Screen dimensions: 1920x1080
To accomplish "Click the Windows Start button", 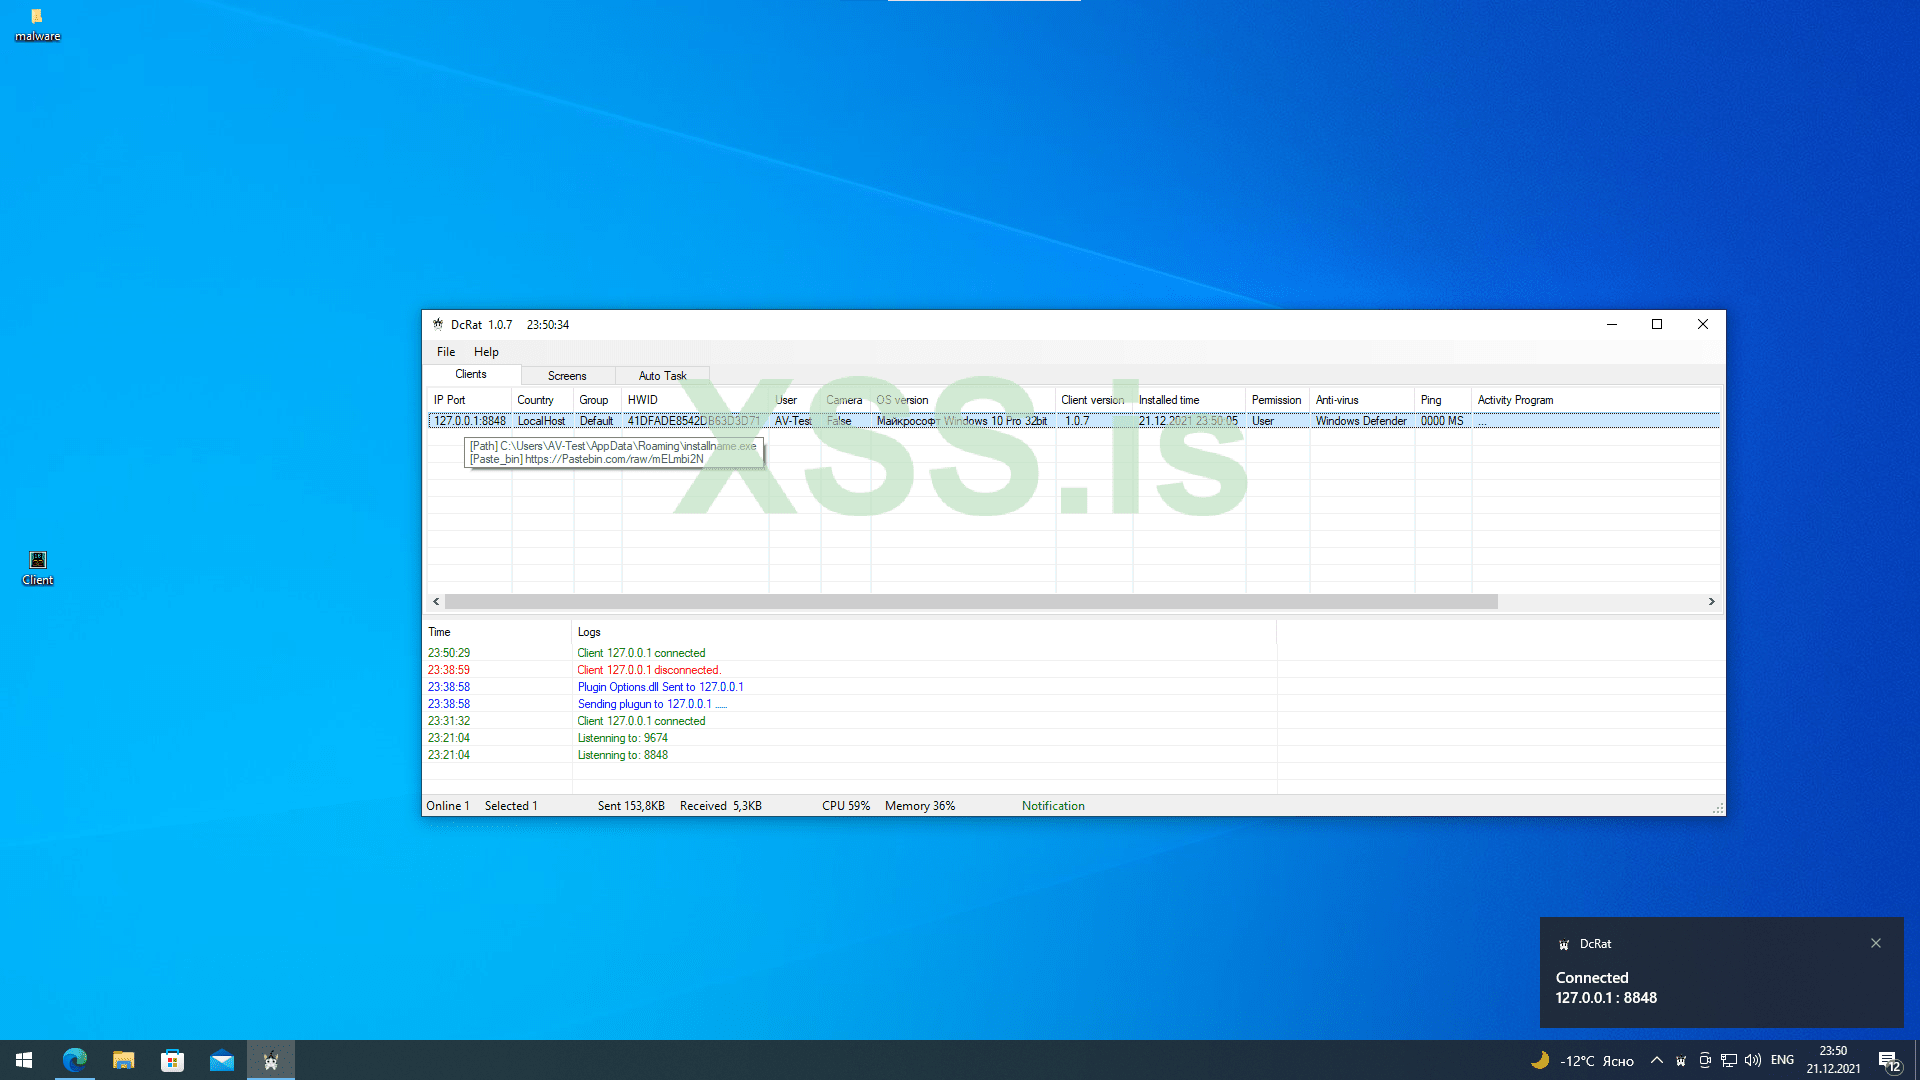I will [x=24, y=1060].
